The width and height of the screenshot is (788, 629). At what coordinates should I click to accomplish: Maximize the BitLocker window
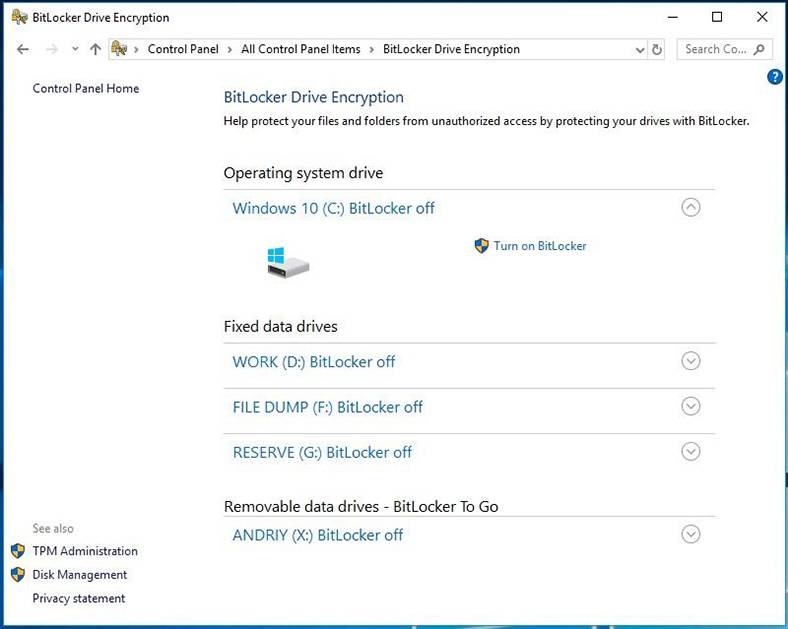click(x=717, y=17)
